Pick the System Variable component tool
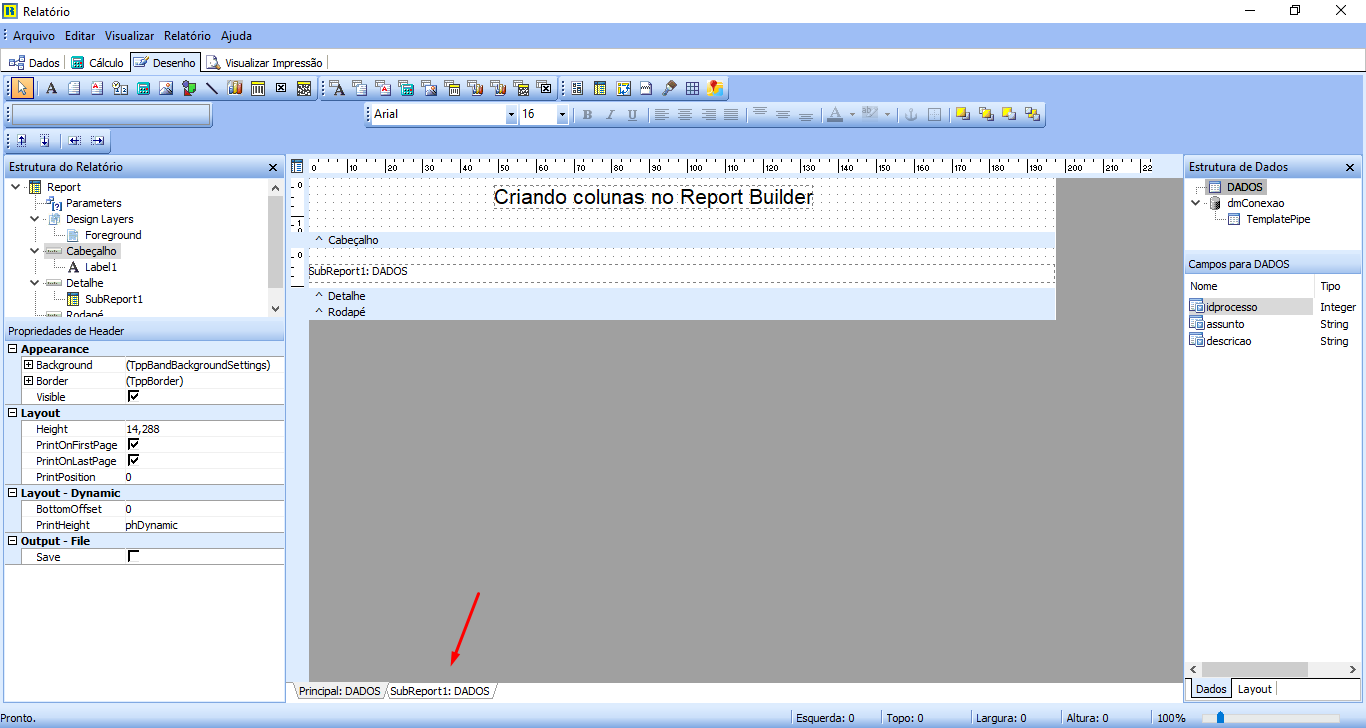The height and width of the screenshot is (728, 1366). [x=120, y=88]
